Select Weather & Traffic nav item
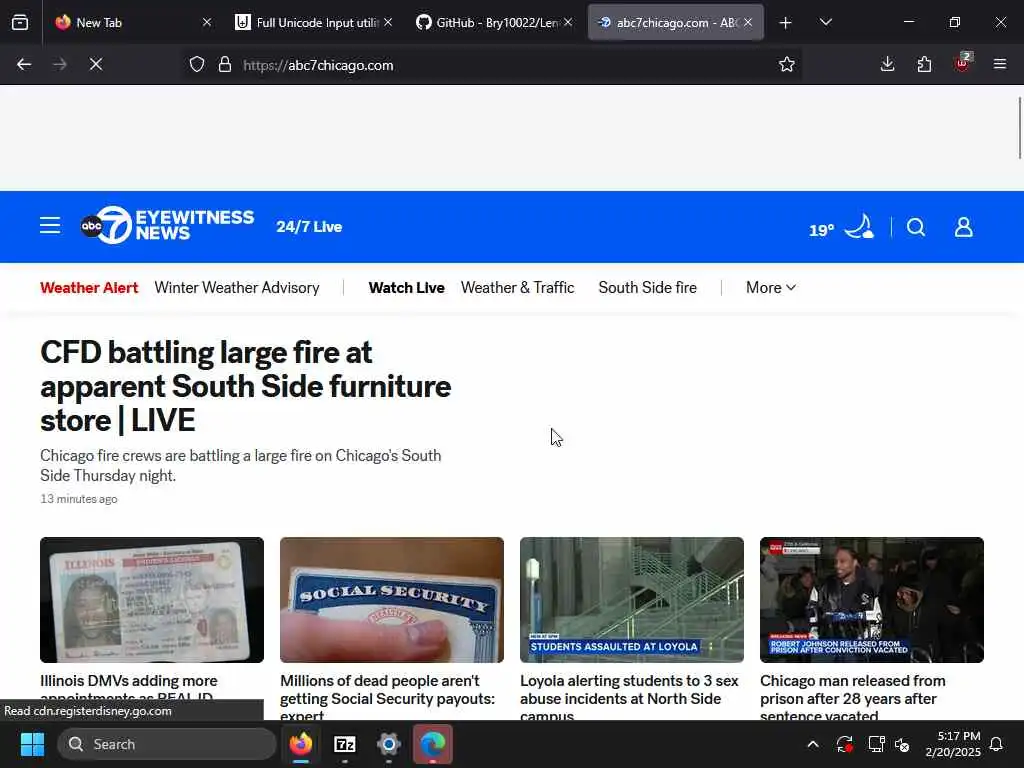The height and width of the screenshot is (768, 1024). click(517, 288)
